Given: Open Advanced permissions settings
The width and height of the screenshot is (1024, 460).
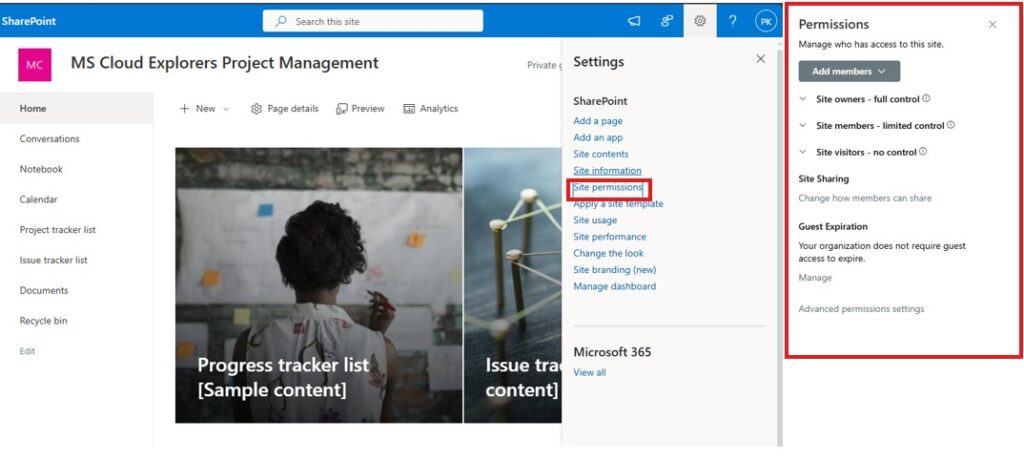Looking at the screenshot, I should click(x=861, y=308).
